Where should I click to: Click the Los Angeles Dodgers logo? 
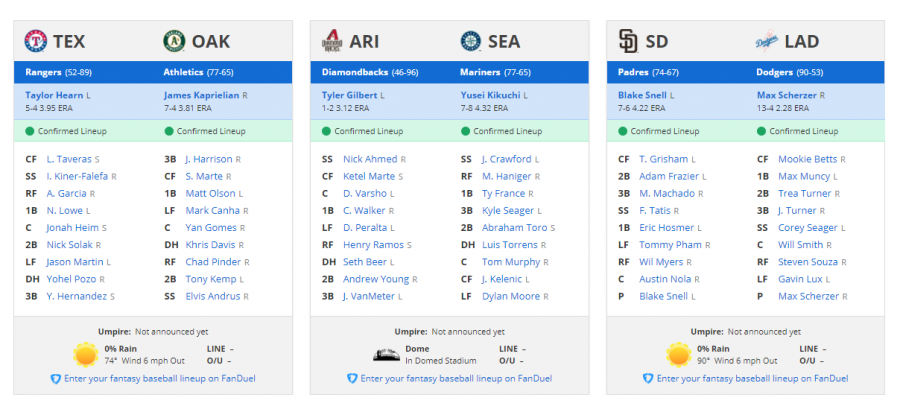click(767, 42)
